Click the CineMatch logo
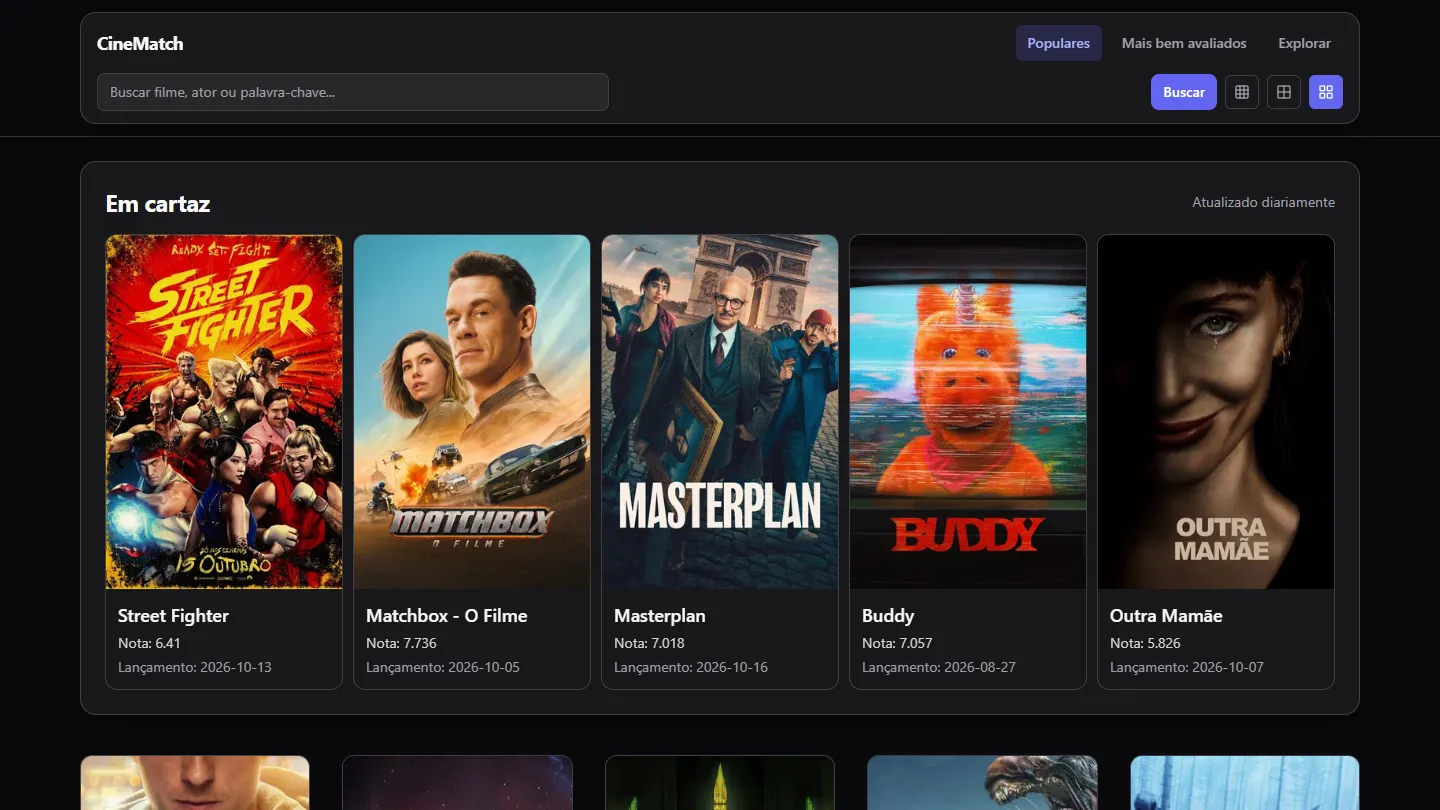 140,43
